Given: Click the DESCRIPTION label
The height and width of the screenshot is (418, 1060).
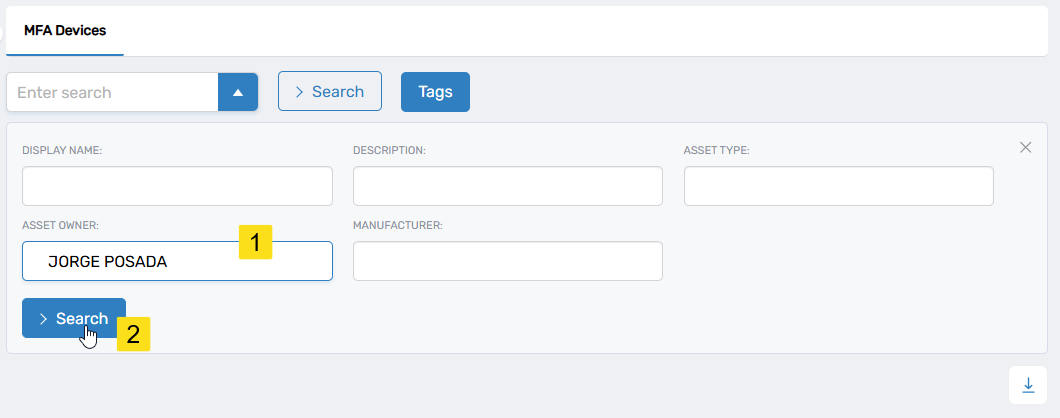Looking at the screenshot, I should pos(389,150).
